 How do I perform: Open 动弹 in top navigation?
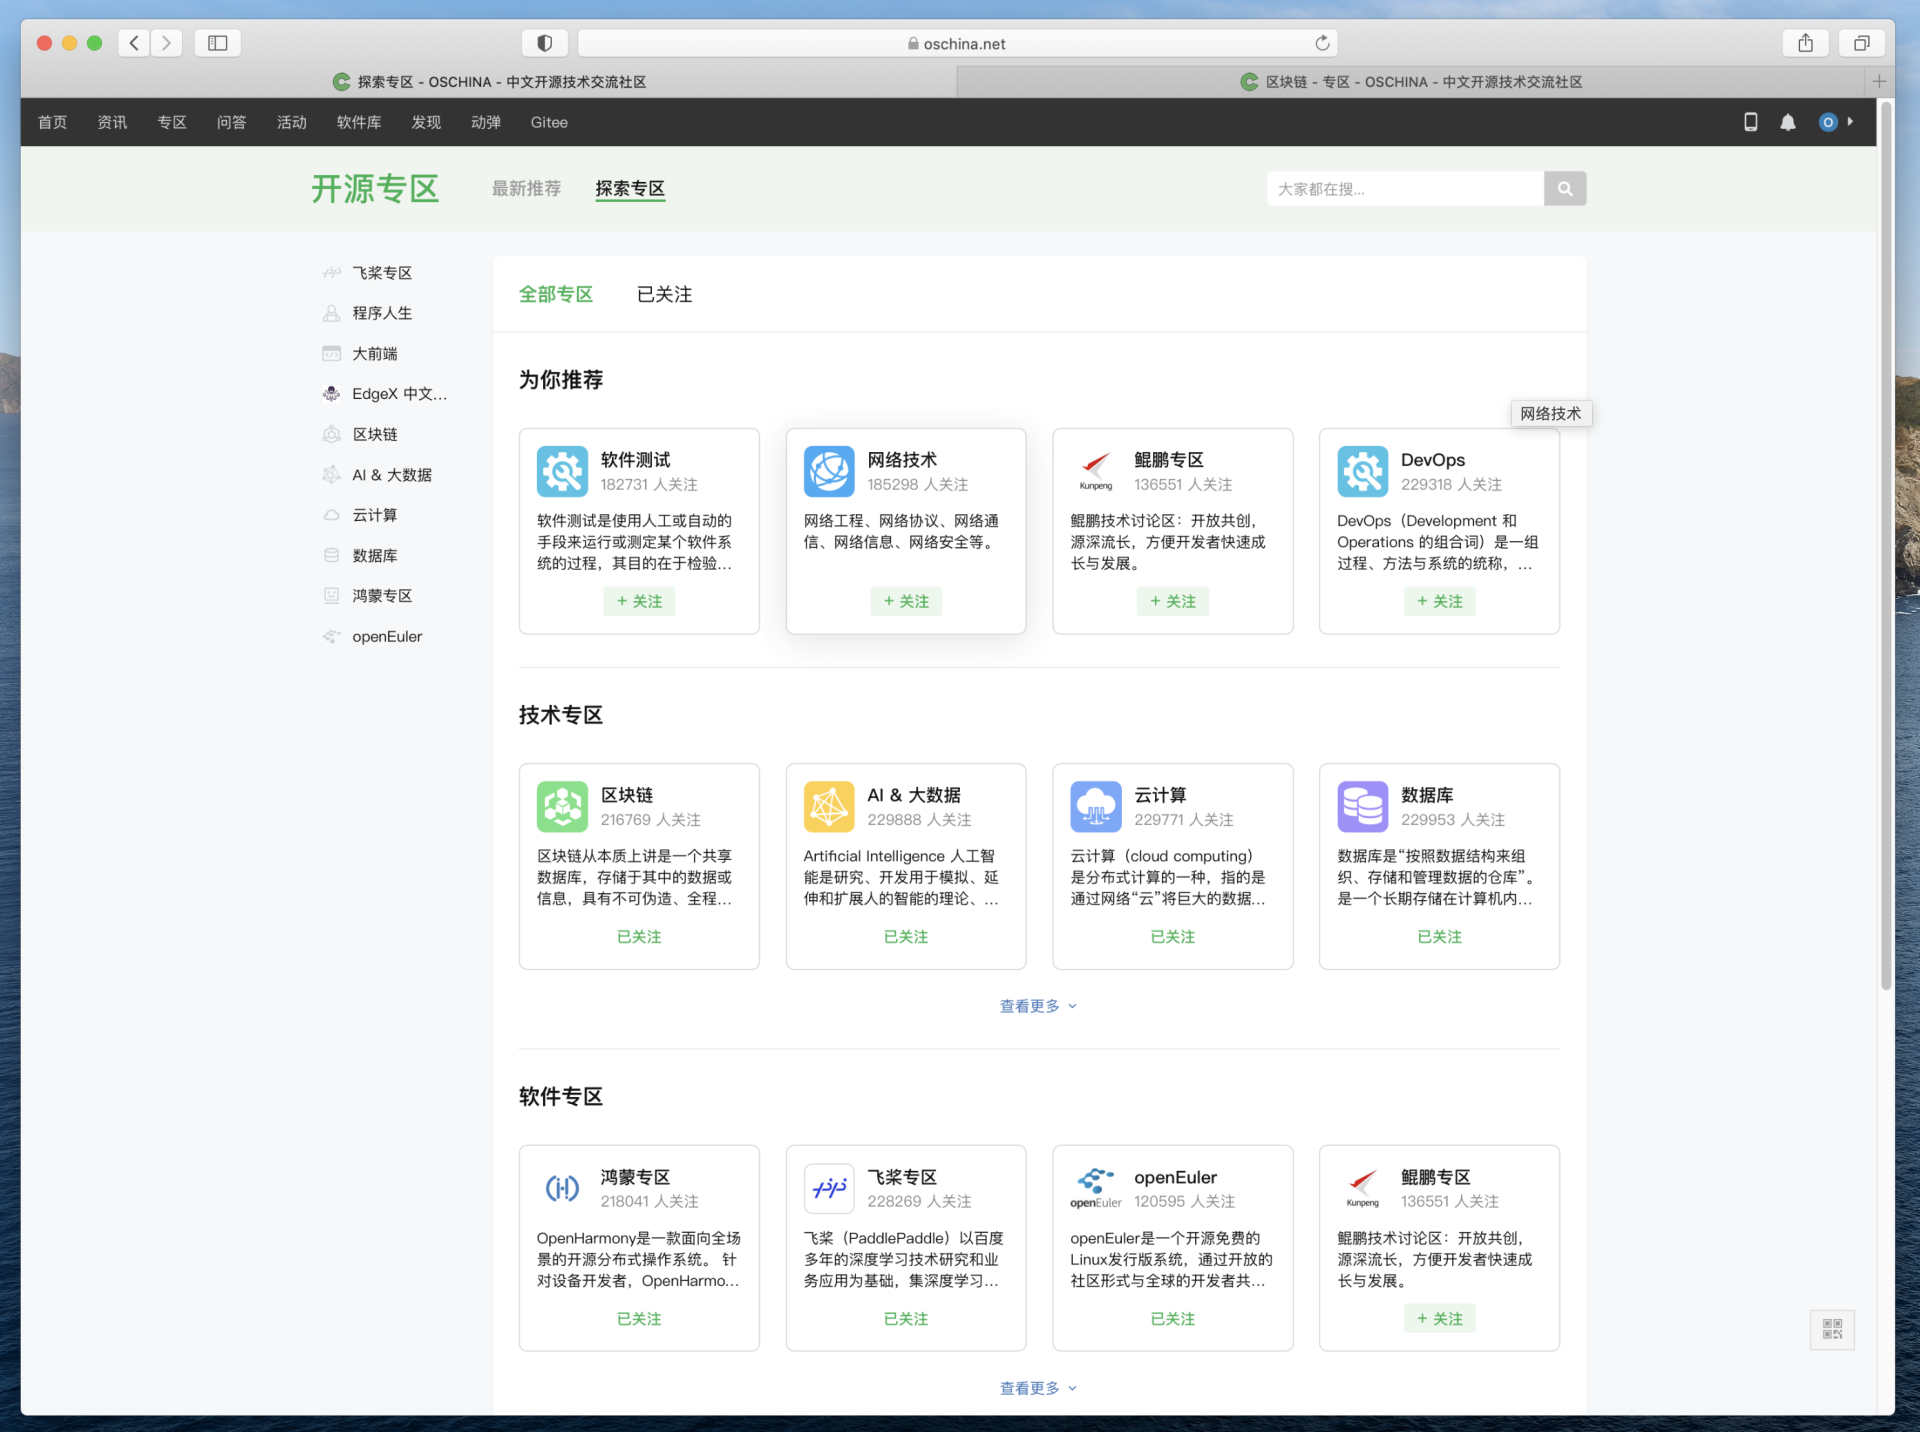[x=486, y=122]
